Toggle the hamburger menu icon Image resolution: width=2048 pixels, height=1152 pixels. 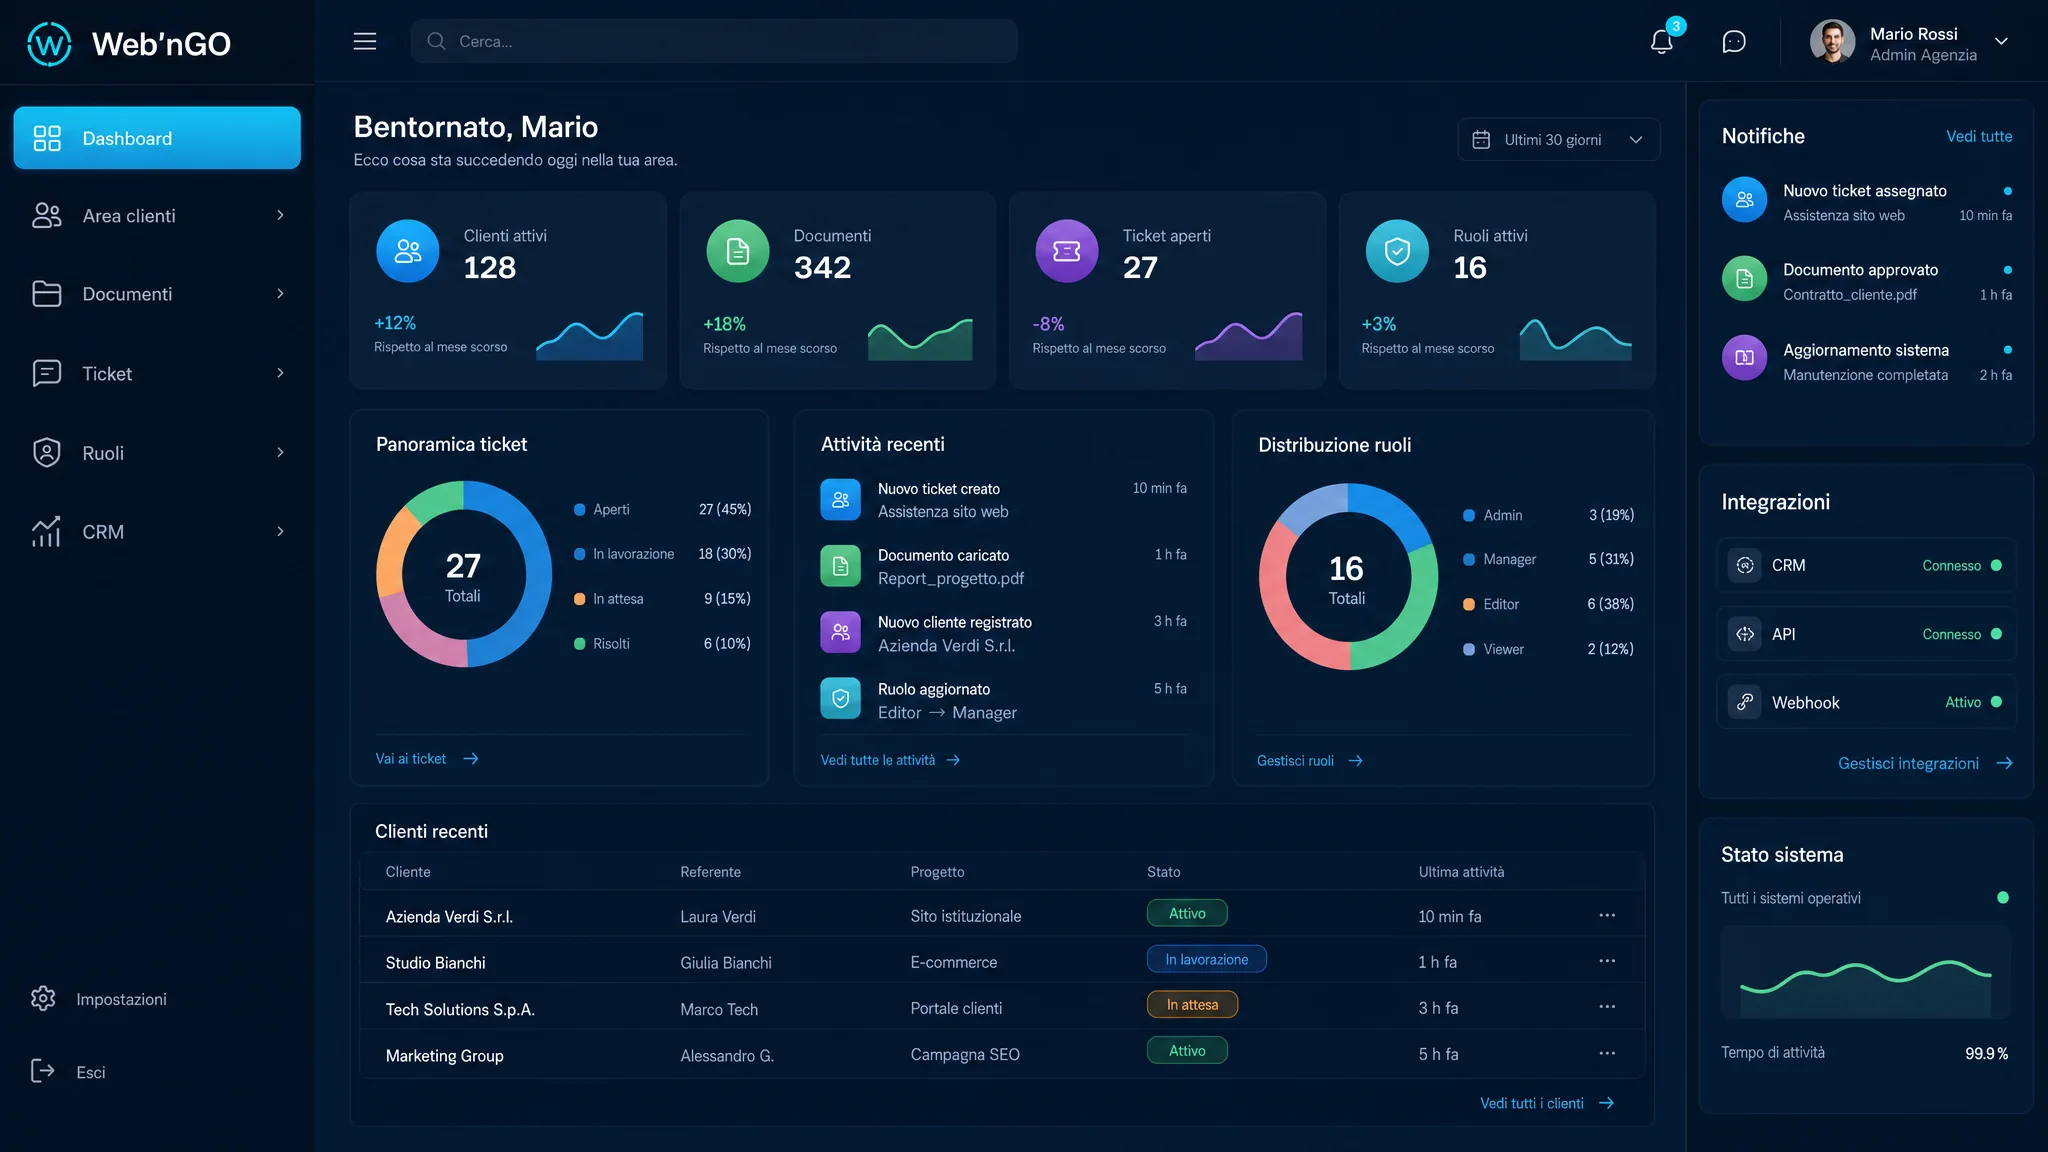pyautogui.click(x=365, y=41)
